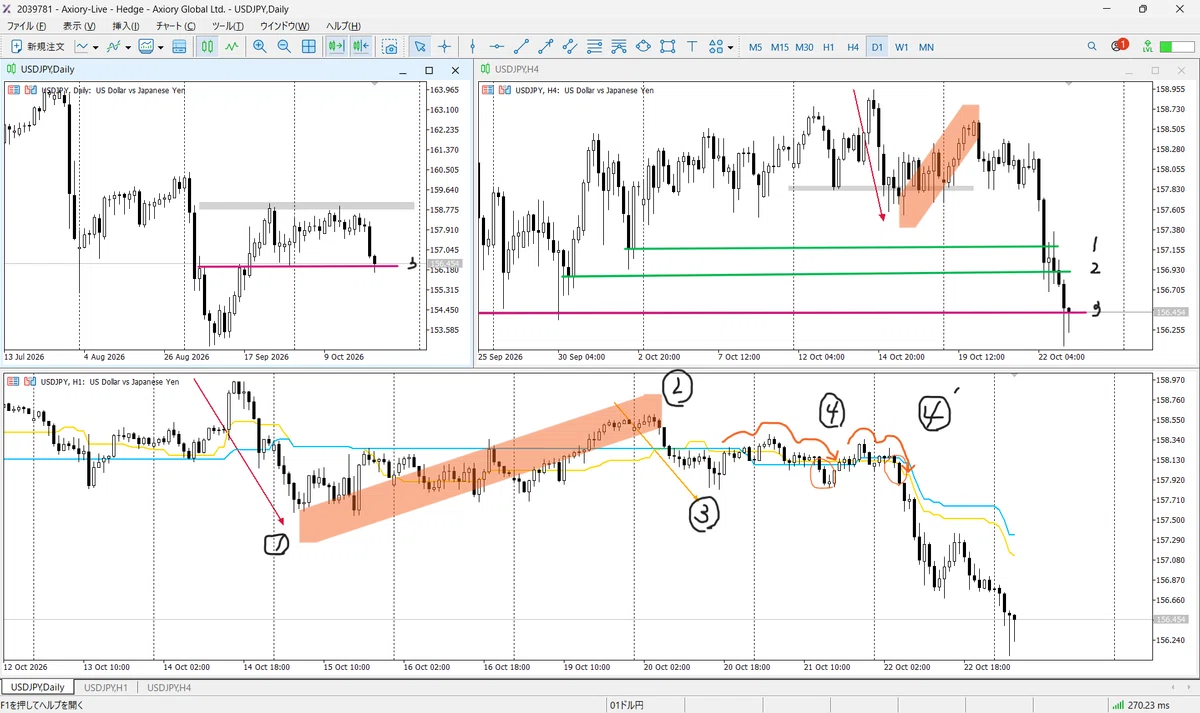Select the ellipse shape tool
The height and width of the screenshot is (713, 1200).
point(642,47)
